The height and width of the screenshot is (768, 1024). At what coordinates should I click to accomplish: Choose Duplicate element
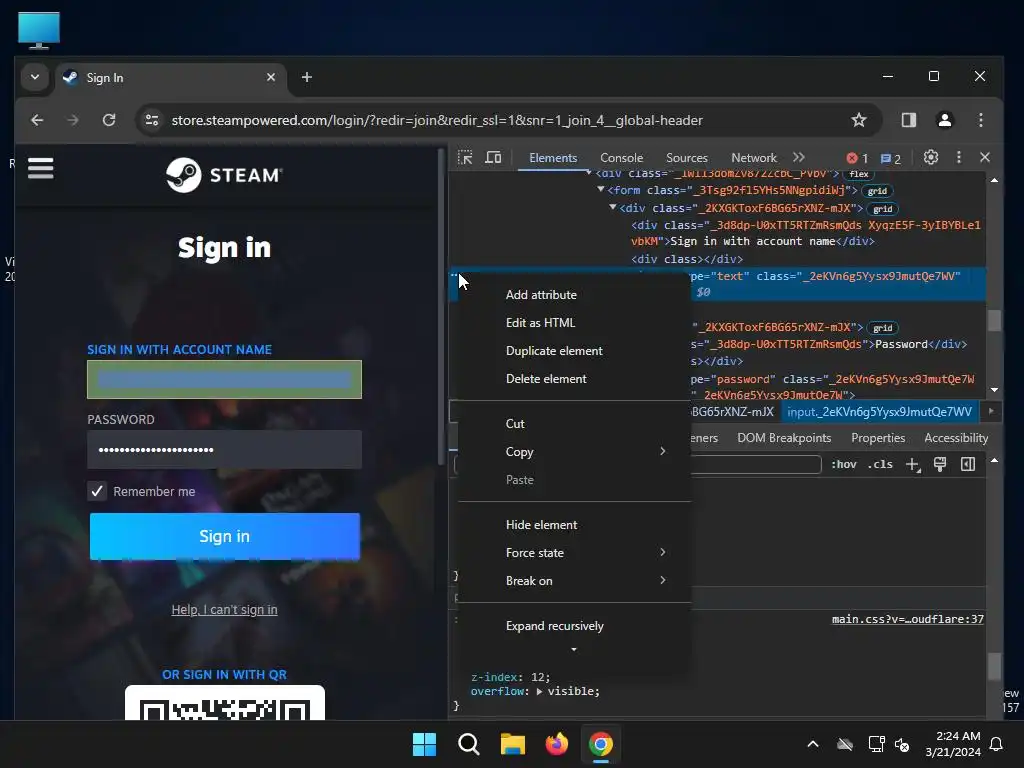click(574, 351)
